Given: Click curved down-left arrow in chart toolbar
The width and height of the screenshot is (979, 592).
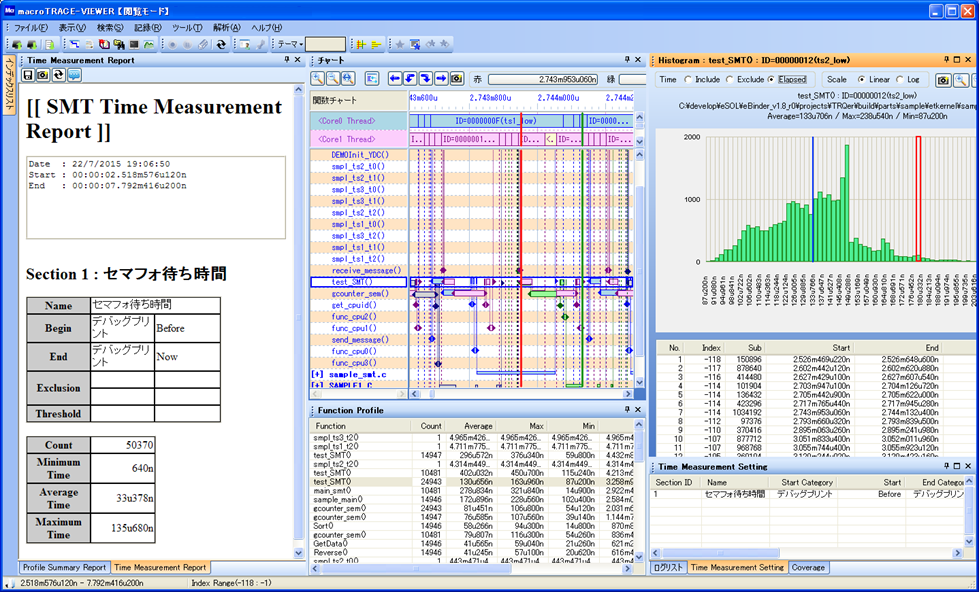Looking at the screenshot, I should 410,79.
